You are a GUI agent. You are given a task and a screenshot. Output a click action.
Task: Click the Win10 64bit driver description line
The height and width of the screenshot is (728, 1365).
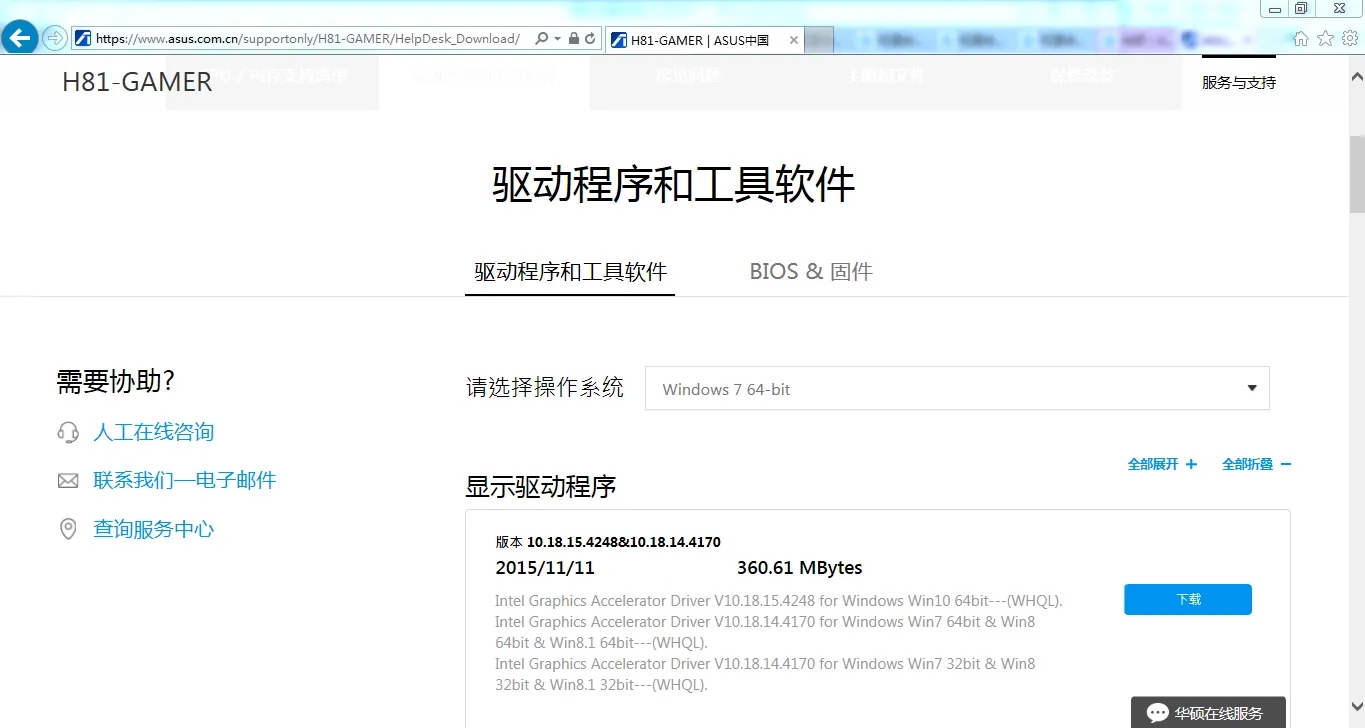(x=778, y=601)
